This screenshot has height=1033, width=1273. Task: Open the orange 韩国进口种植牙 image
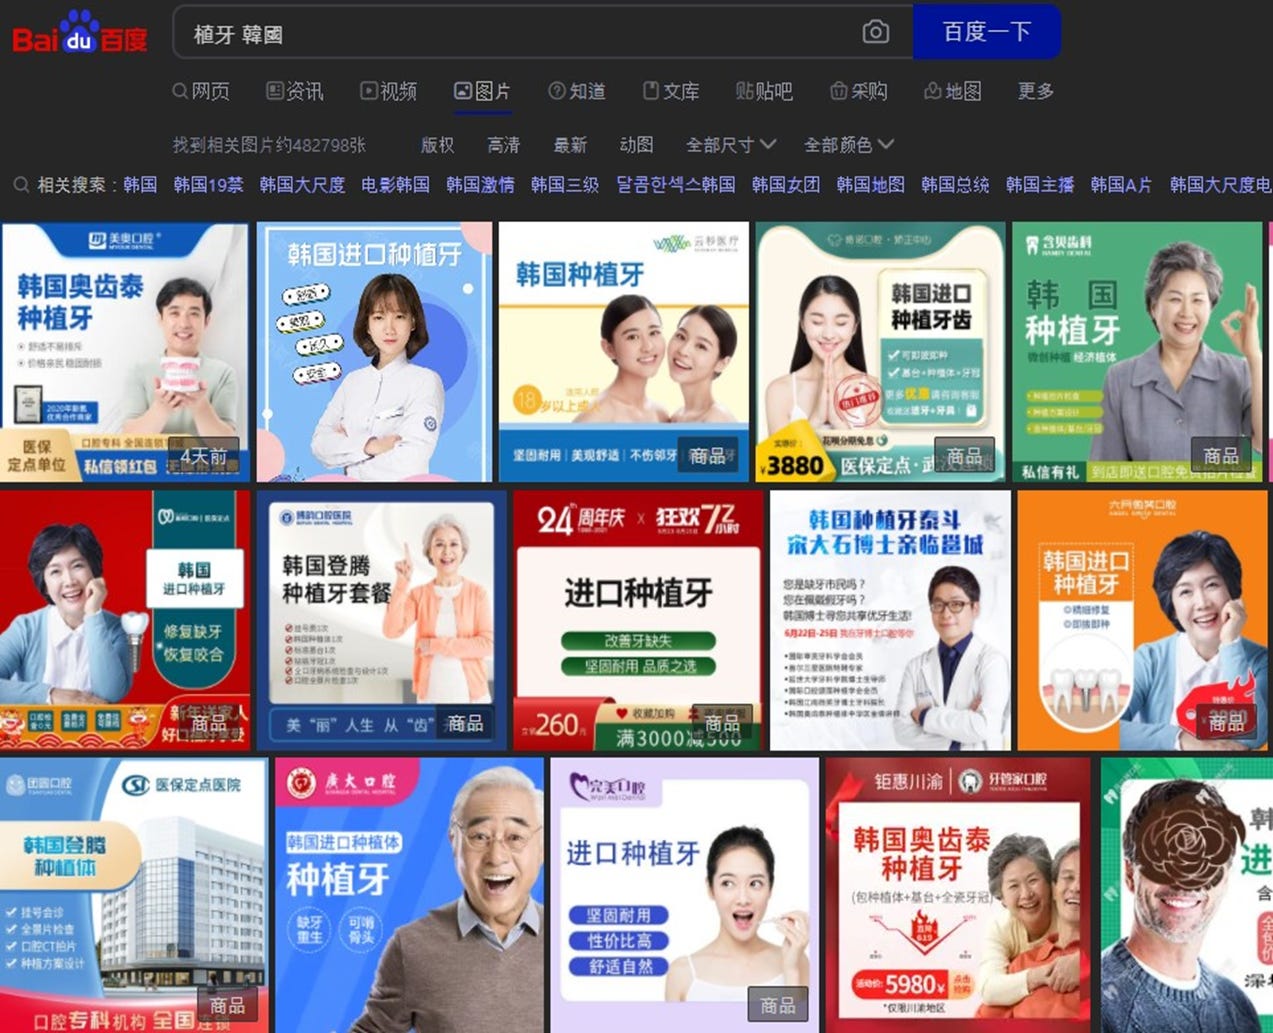coord(1142,620)
